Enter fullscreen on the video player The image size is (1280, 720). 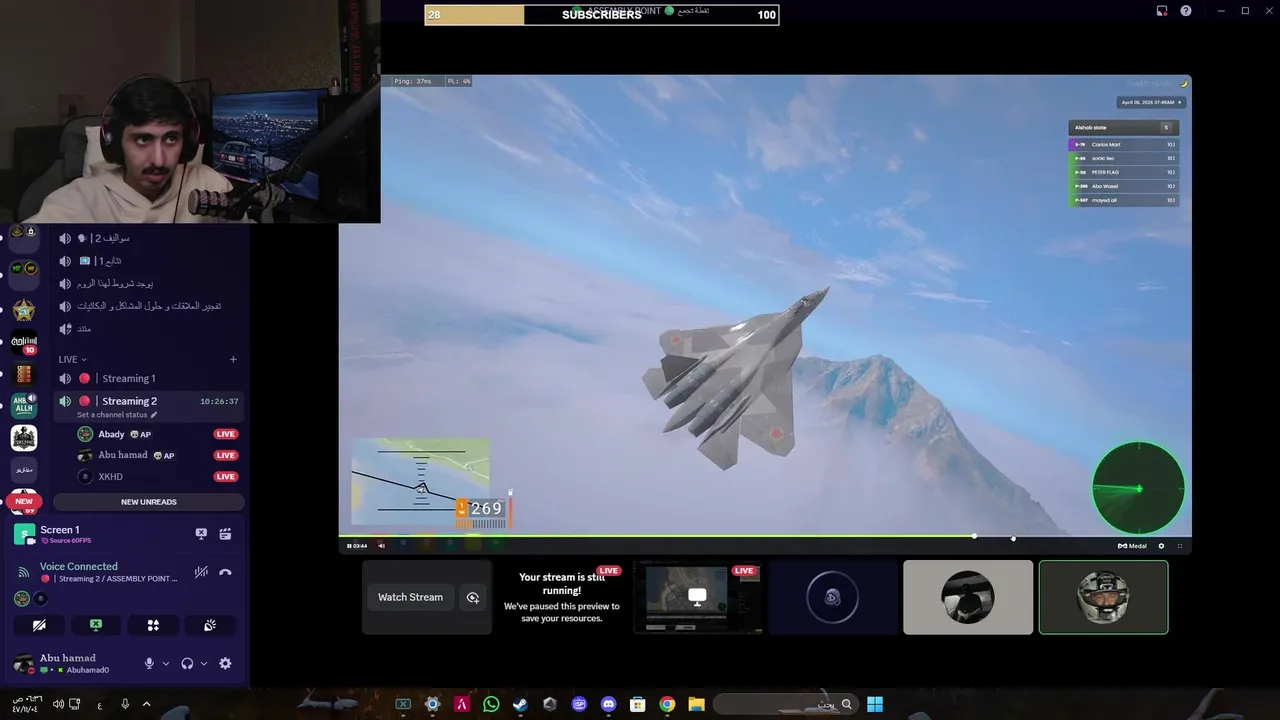pos(1180,546)
